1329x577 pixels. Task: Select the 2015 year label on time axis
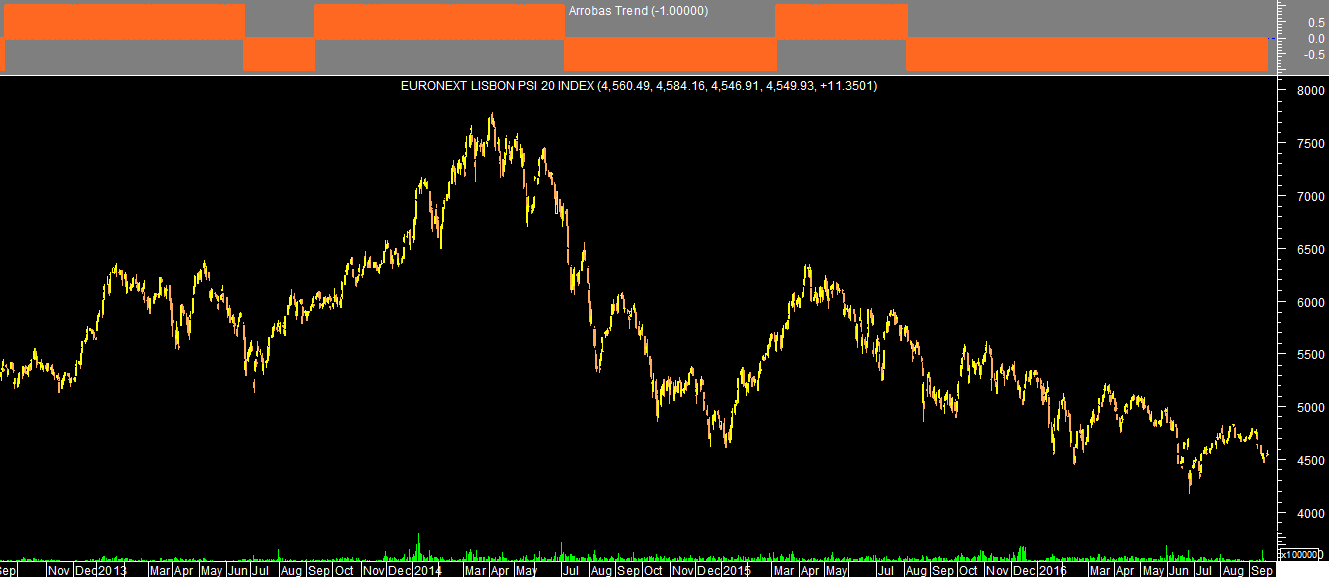click(x=736, y=570)
